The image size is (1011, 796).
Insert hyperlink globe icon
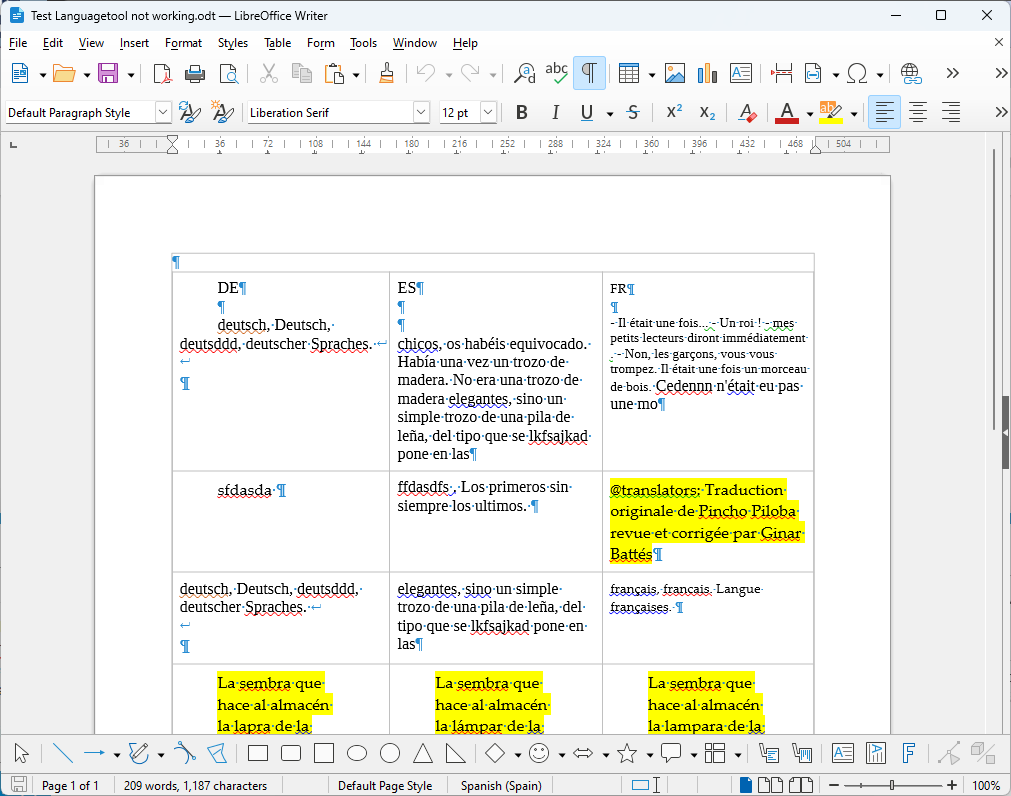pyautogui.click(x=910, y=73)
